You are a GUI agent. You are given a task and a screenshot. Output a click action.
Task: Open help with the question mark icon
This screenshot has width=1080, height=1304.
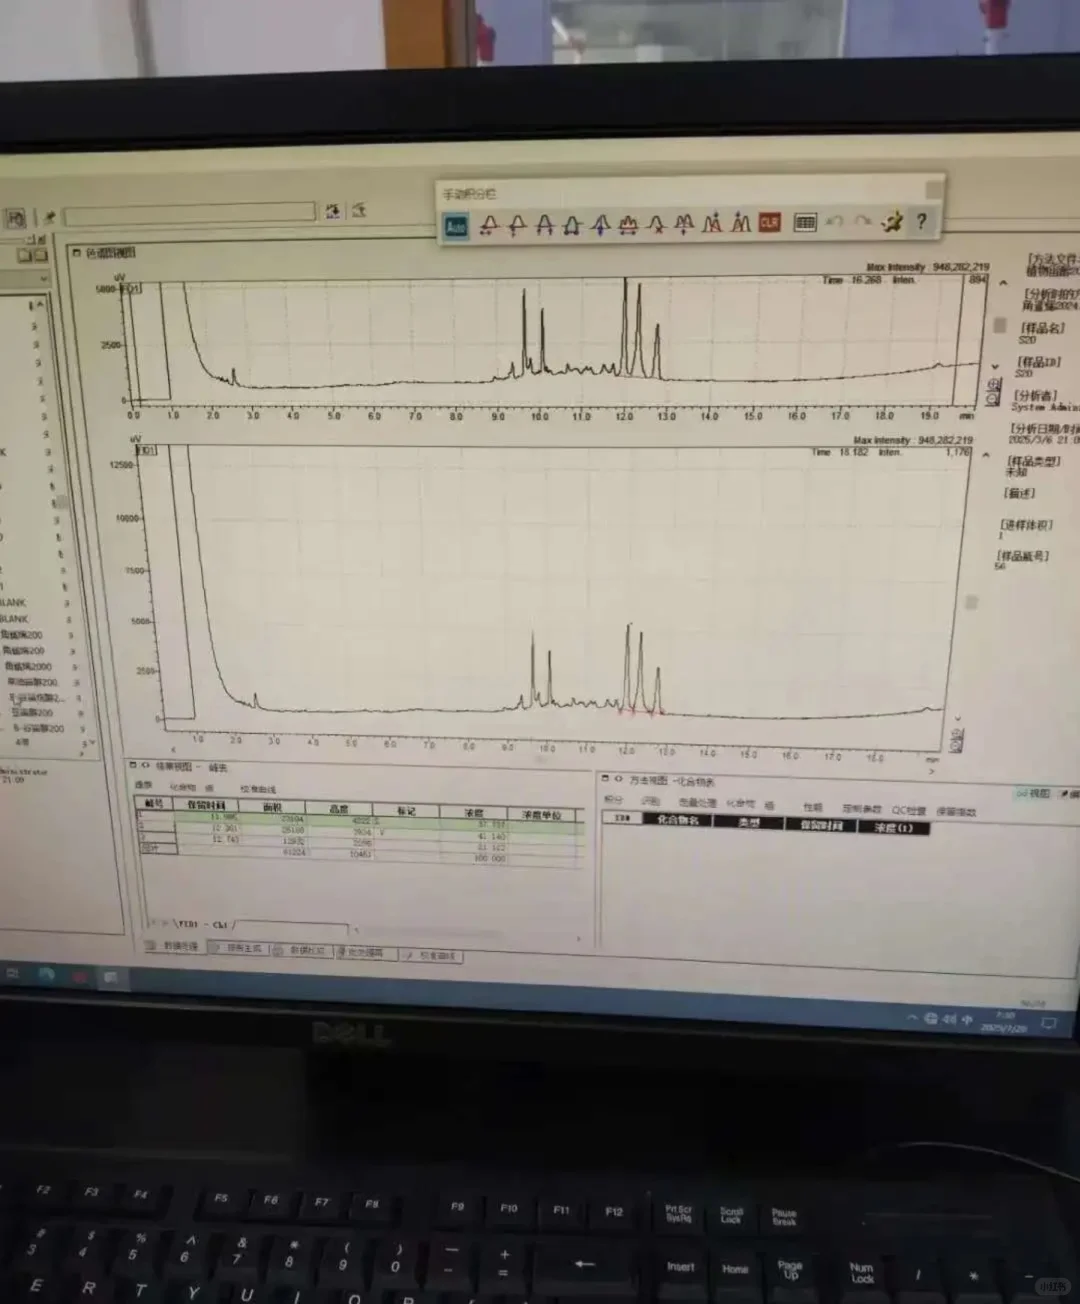pos(922,221)
